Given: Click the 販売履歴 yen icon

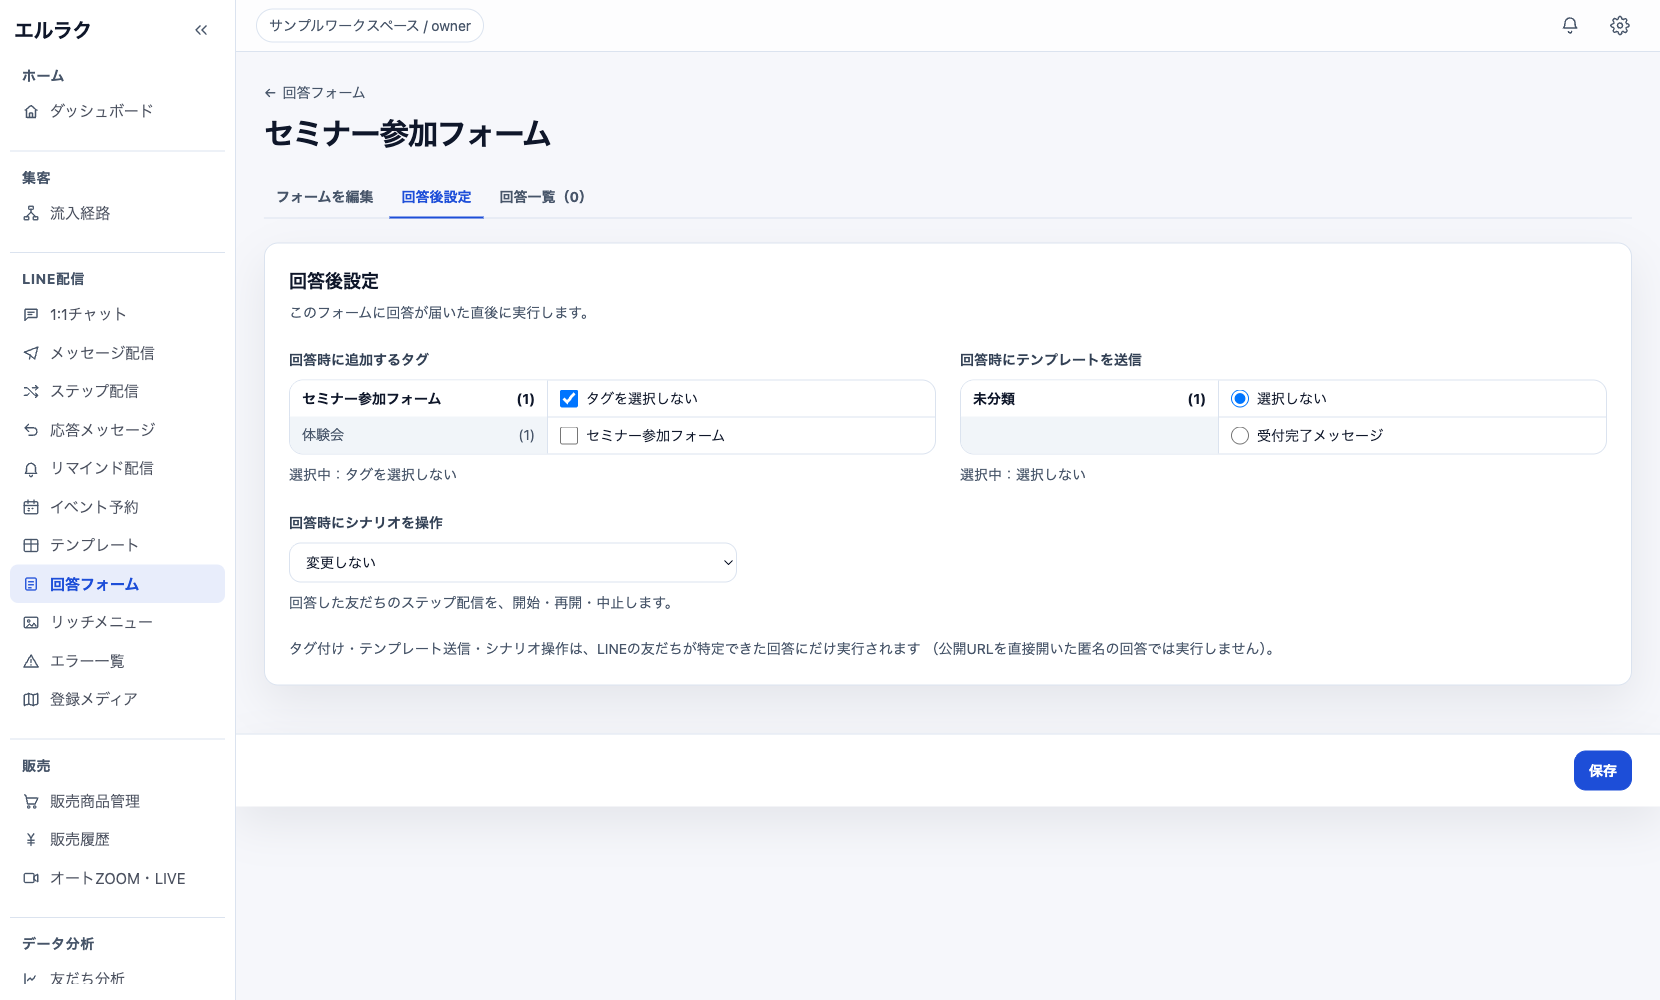Looking at the screenshot, I should [31, 840].
